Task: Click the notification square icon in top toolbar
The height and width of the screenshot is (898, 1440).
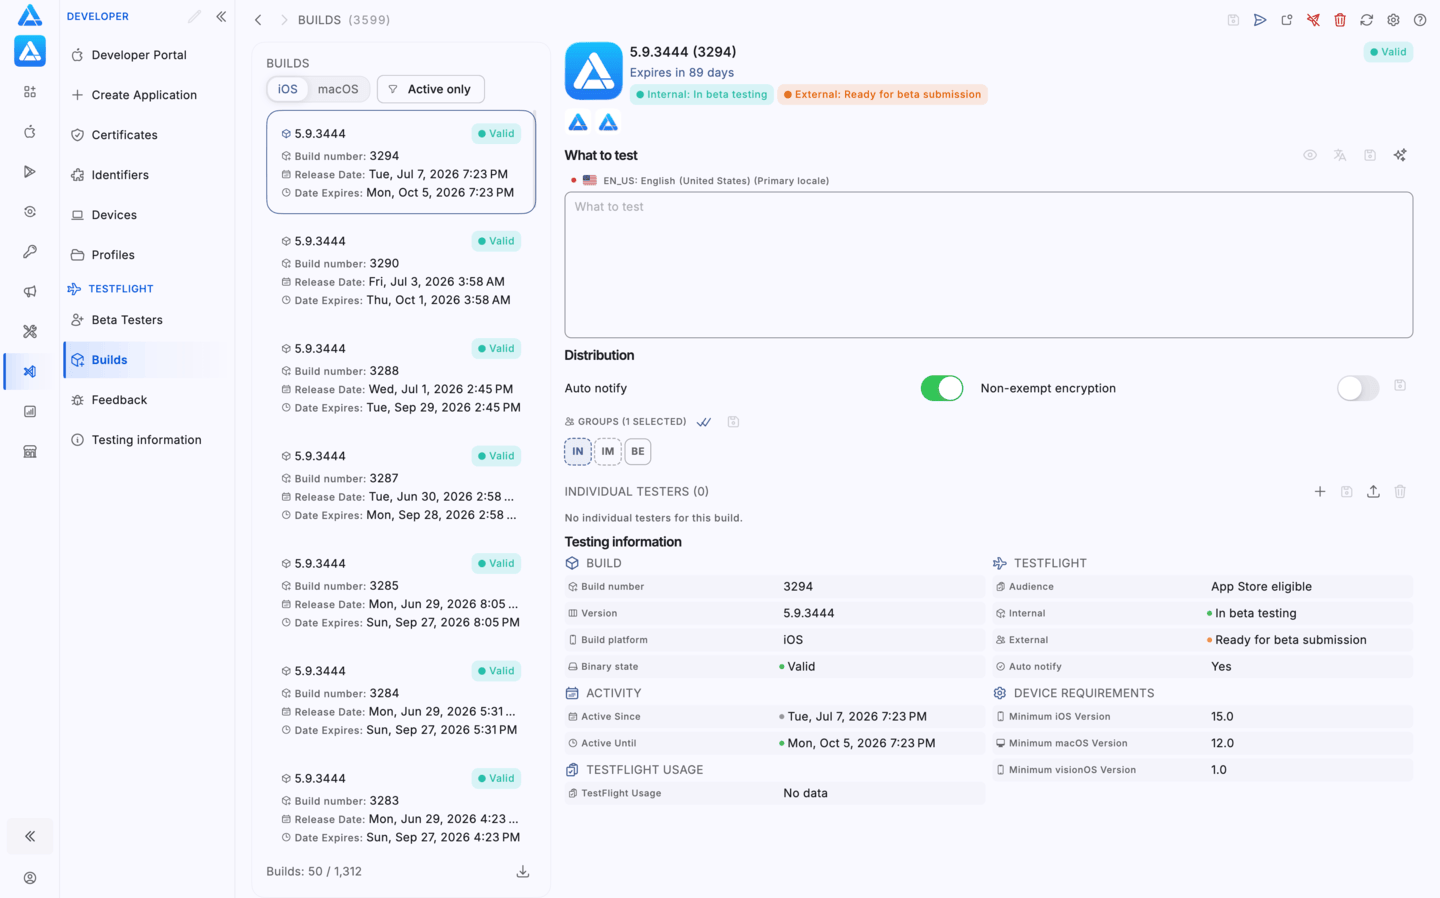Action: point(1287,20)
